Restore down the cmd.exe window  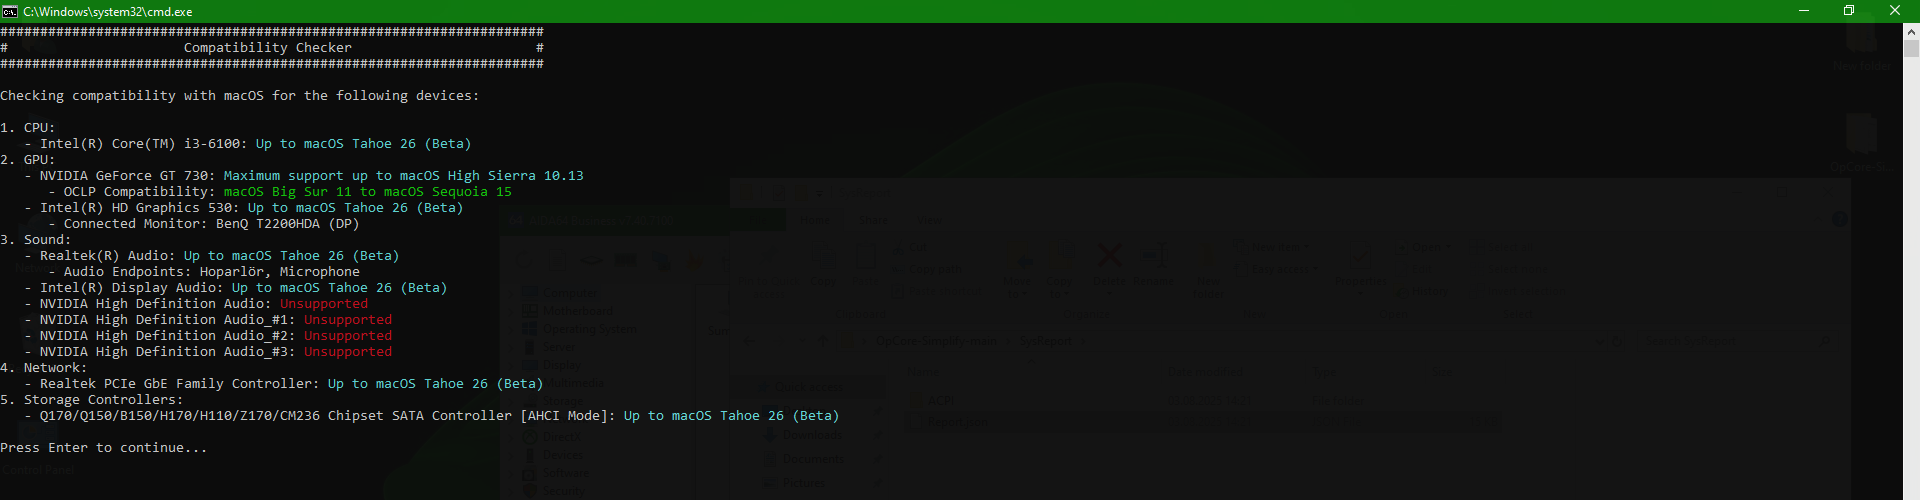pos(1849,11)
